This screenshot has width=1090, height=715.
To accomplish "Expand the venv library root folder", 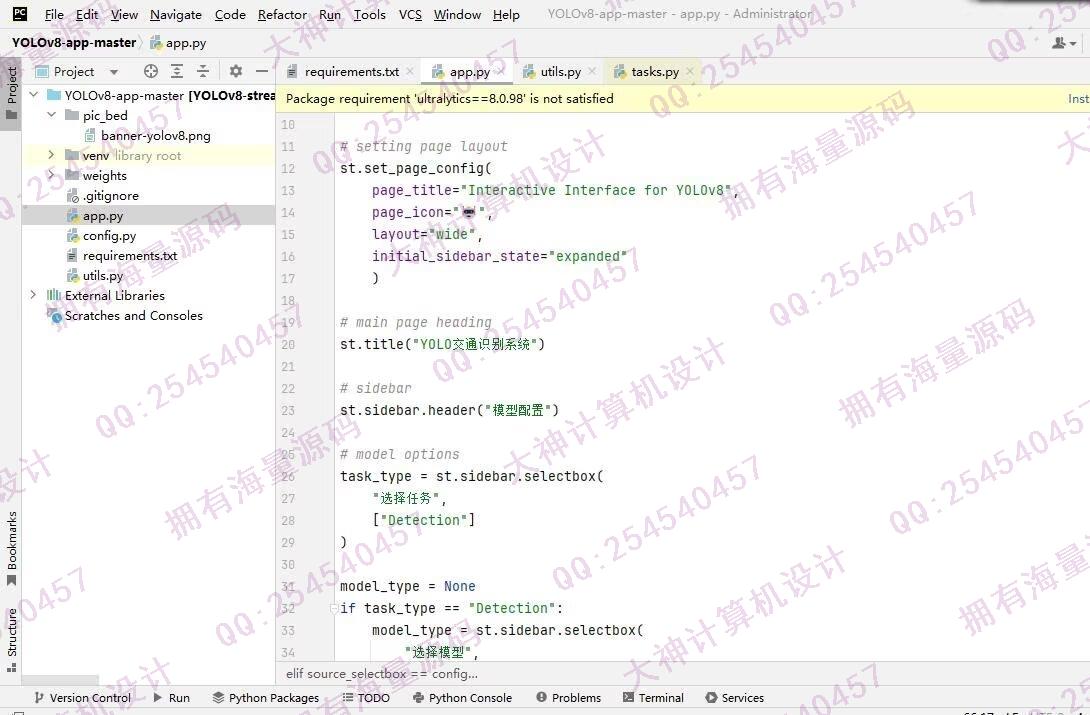I will (x=51, y=155).
